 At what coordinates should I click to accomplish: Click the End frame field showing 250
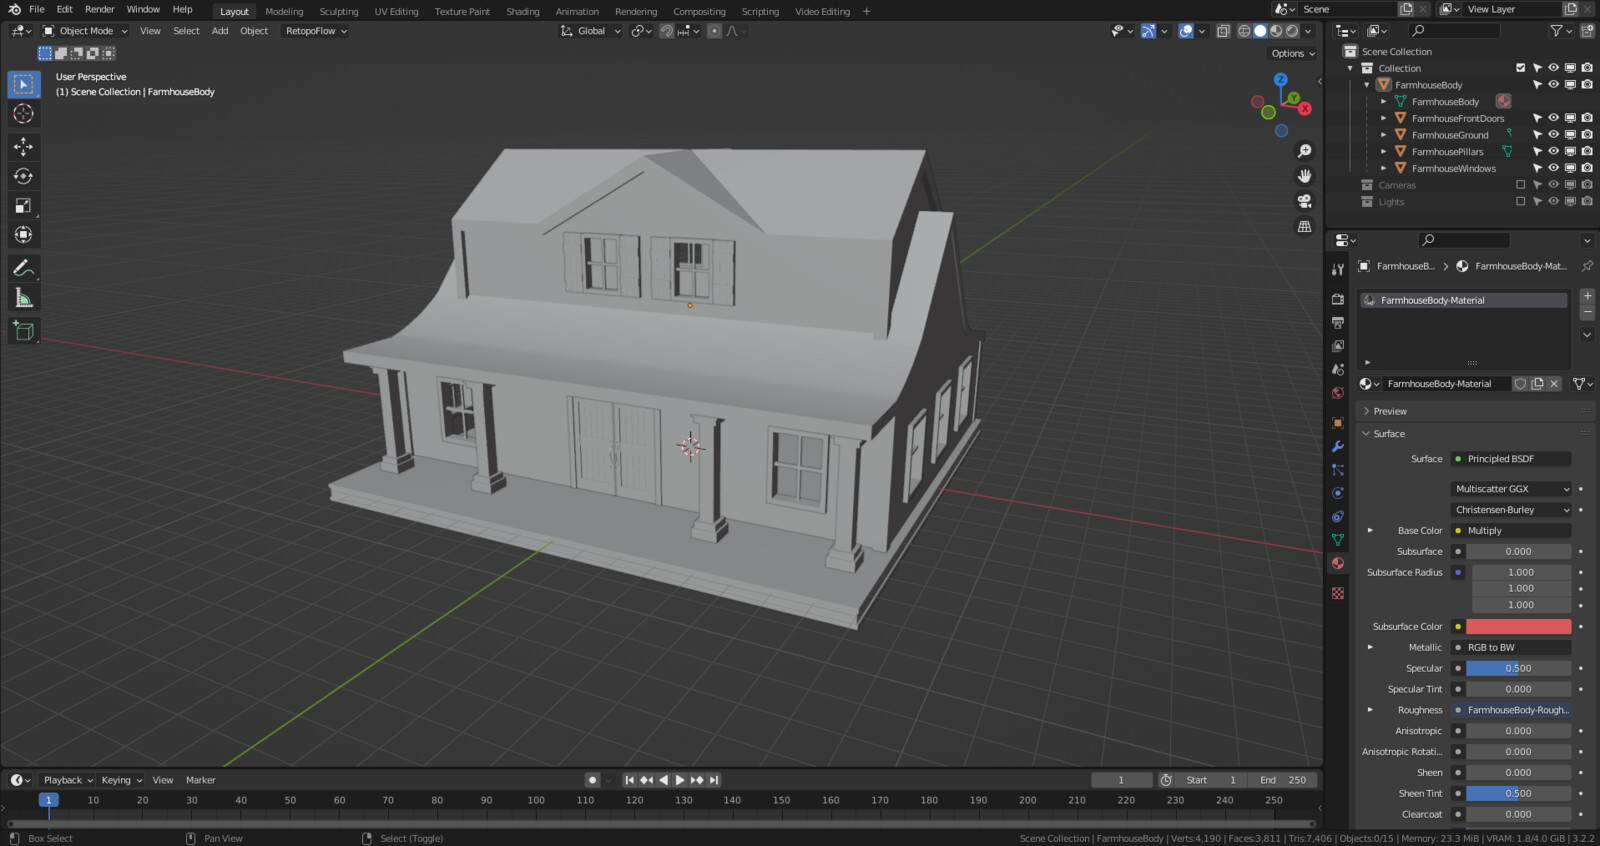[1283, 780]
